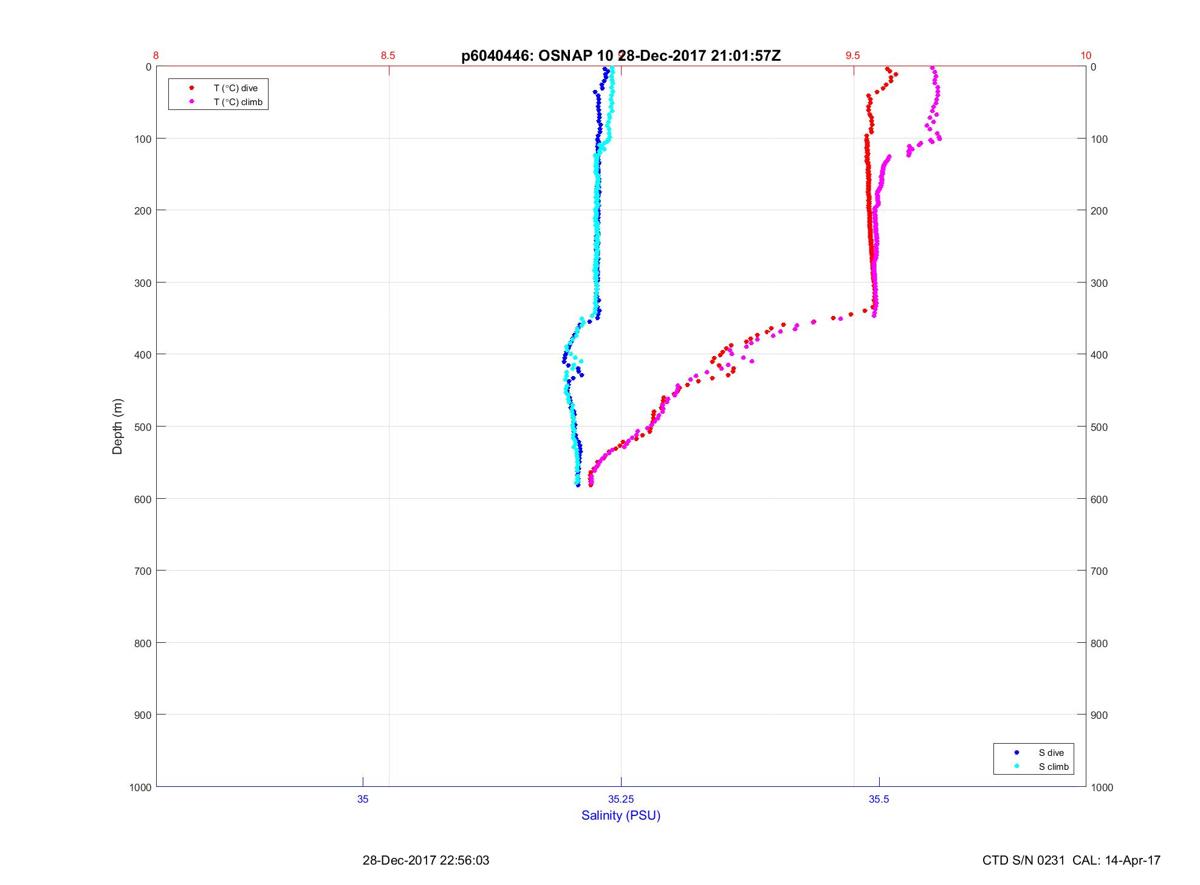Click the temperature tick label 8.5
This screenshot has height=885, width=1200.
coord(388,56)
